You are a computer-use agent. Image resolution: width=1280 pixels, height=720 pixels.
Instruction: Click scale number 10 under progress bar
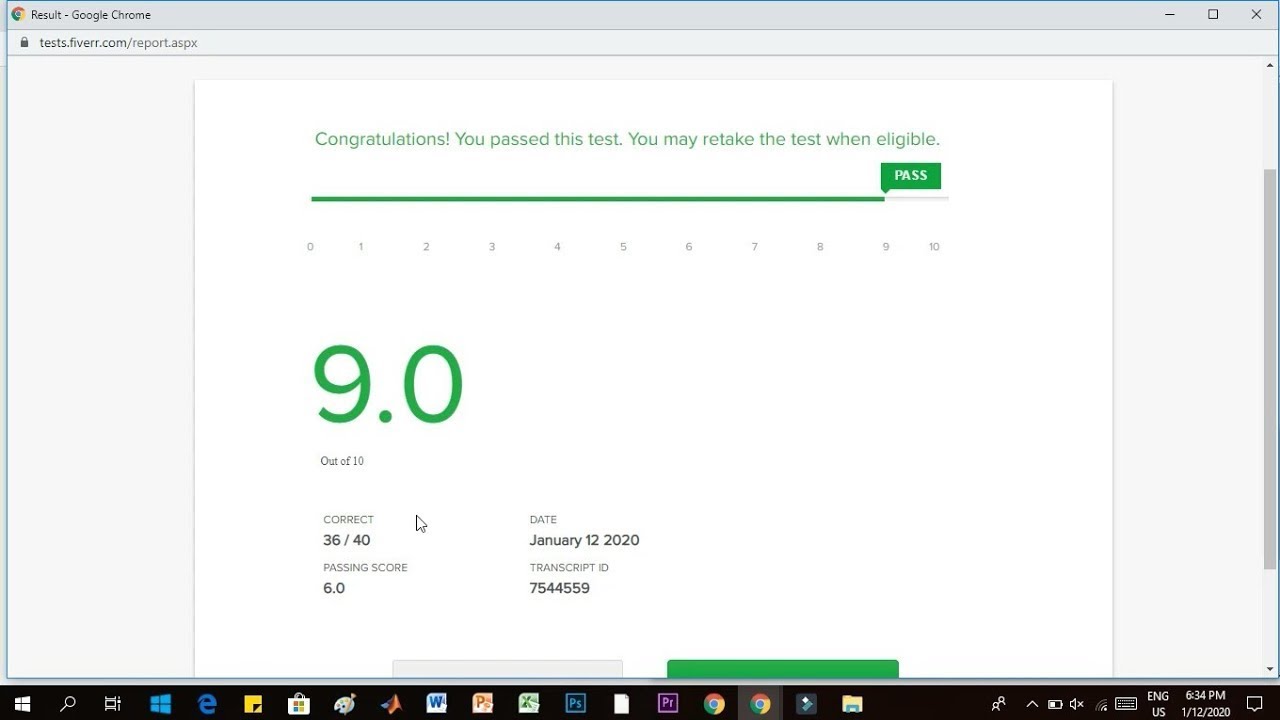point(934,247)
